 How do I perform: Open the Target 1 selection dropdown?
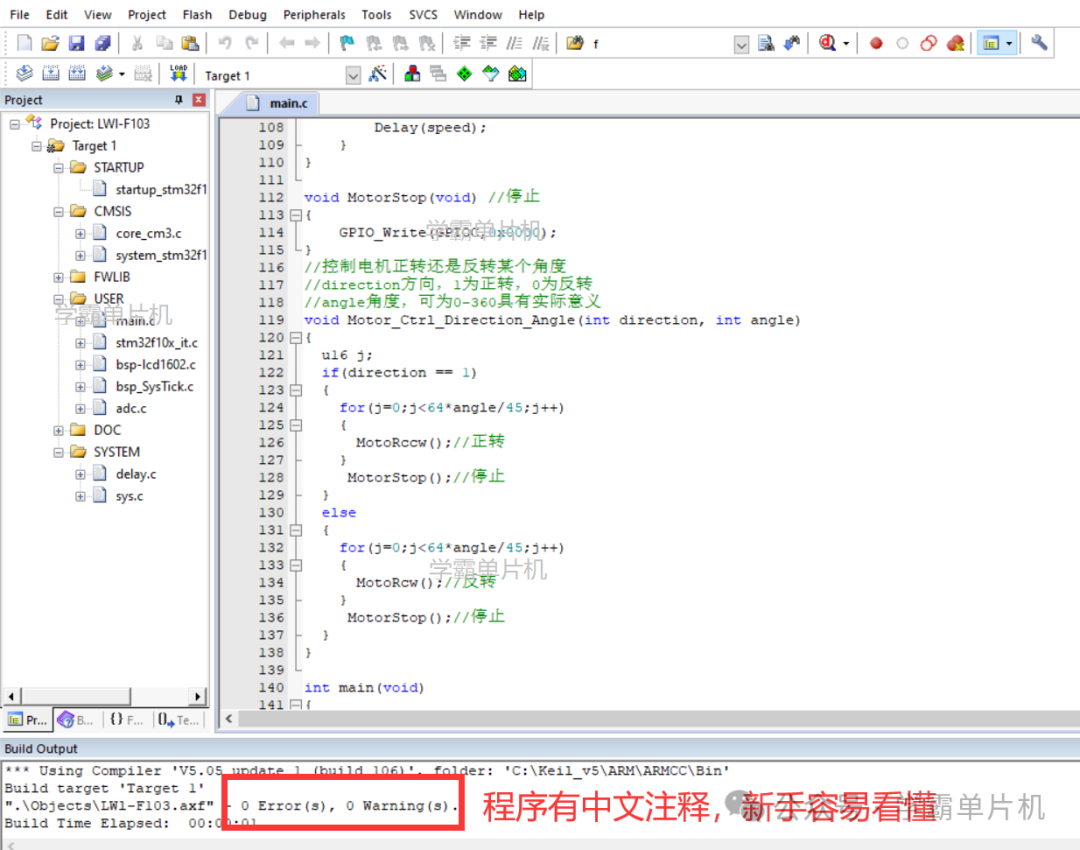coord(355,74)
